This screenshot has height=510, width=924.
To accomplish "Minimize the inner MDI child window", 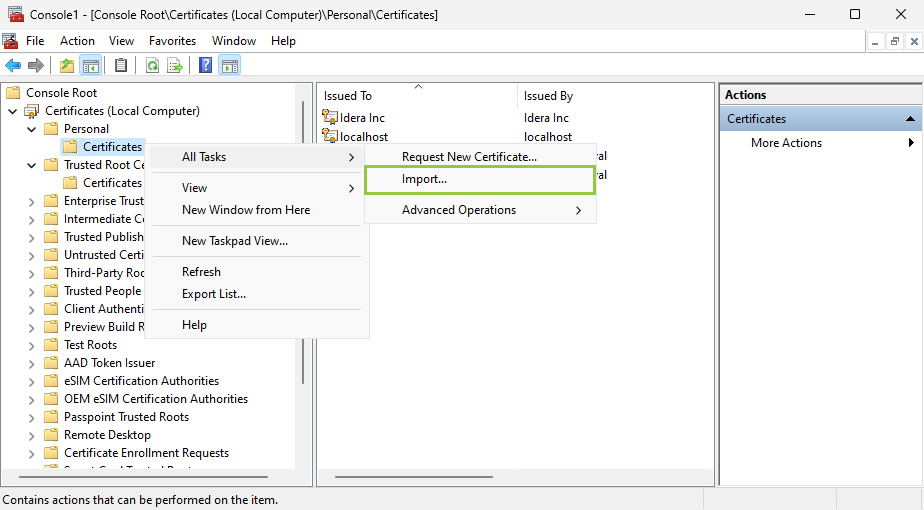I will point(875,41).
